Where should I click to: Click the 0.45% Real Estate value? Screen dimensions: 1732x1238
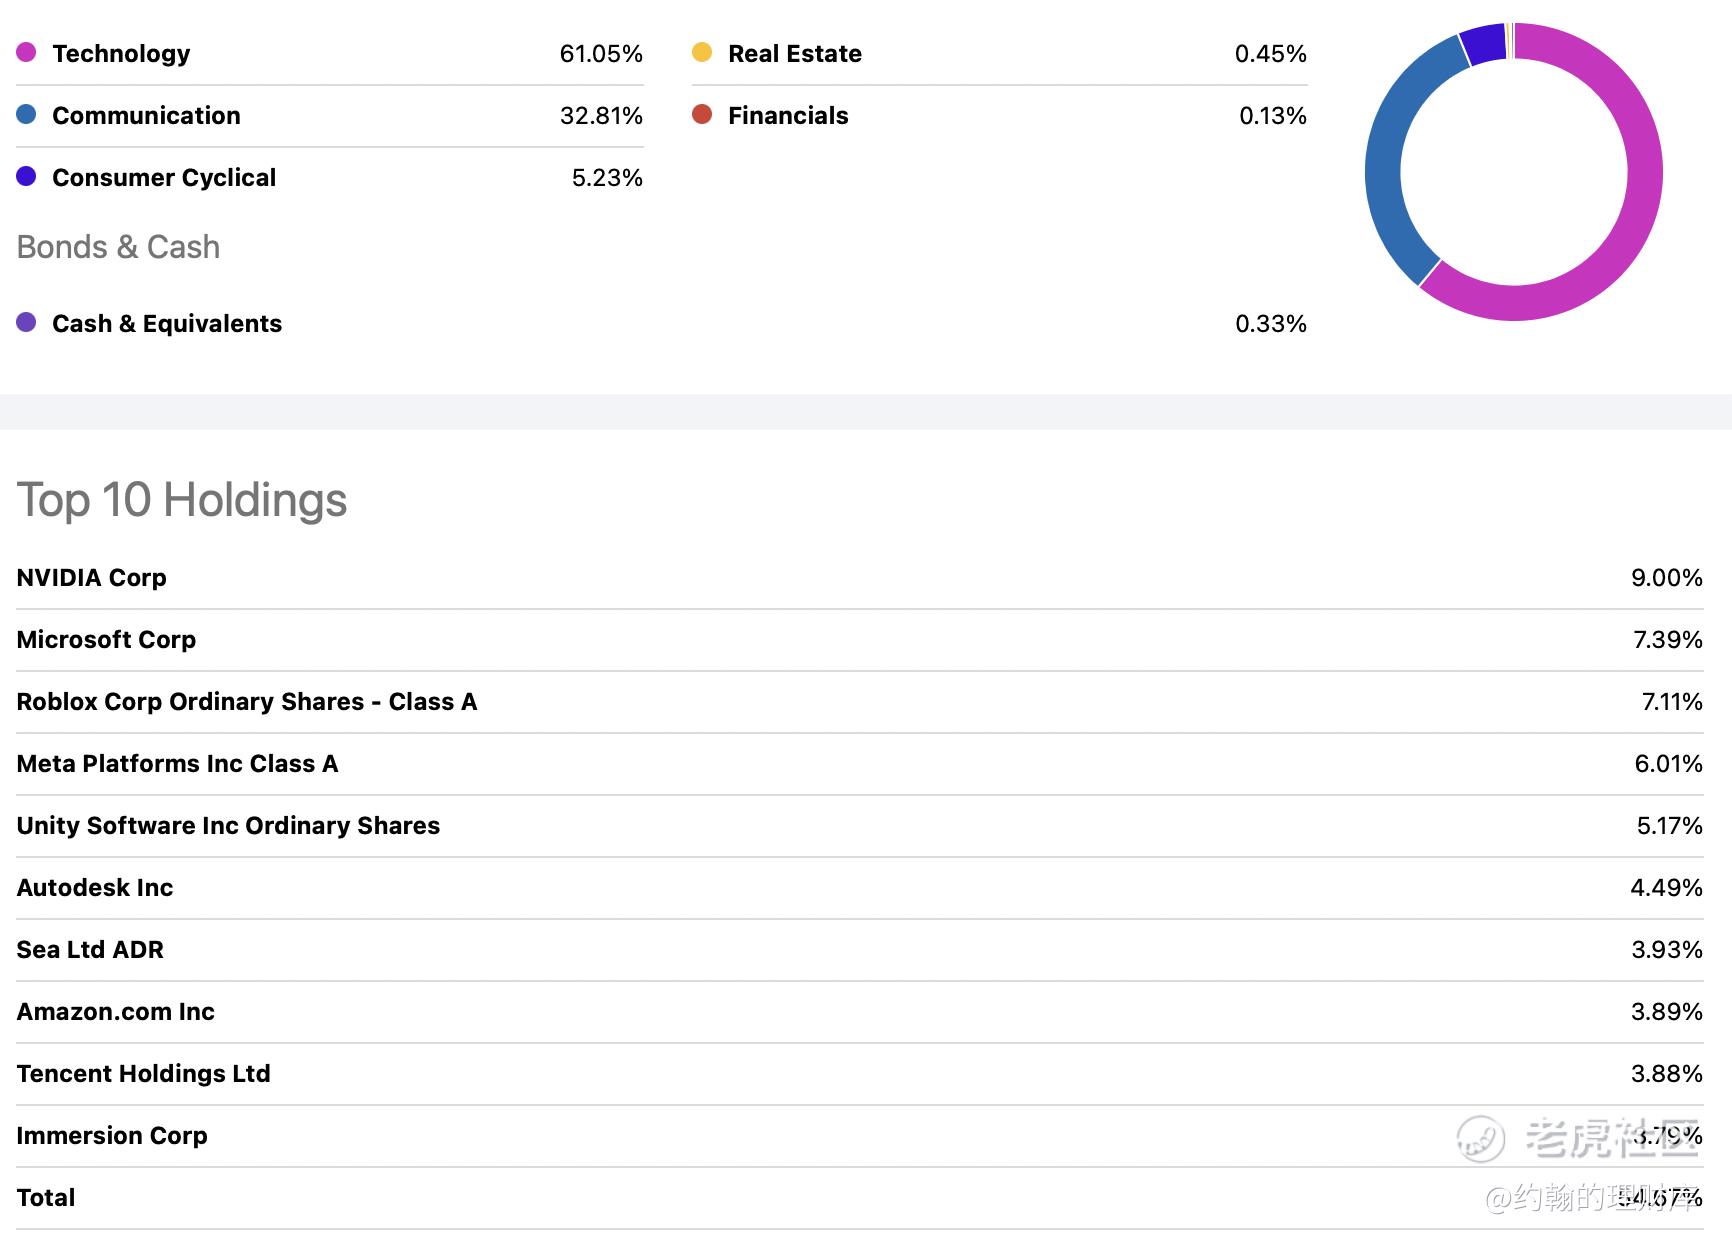[1271, 53]
